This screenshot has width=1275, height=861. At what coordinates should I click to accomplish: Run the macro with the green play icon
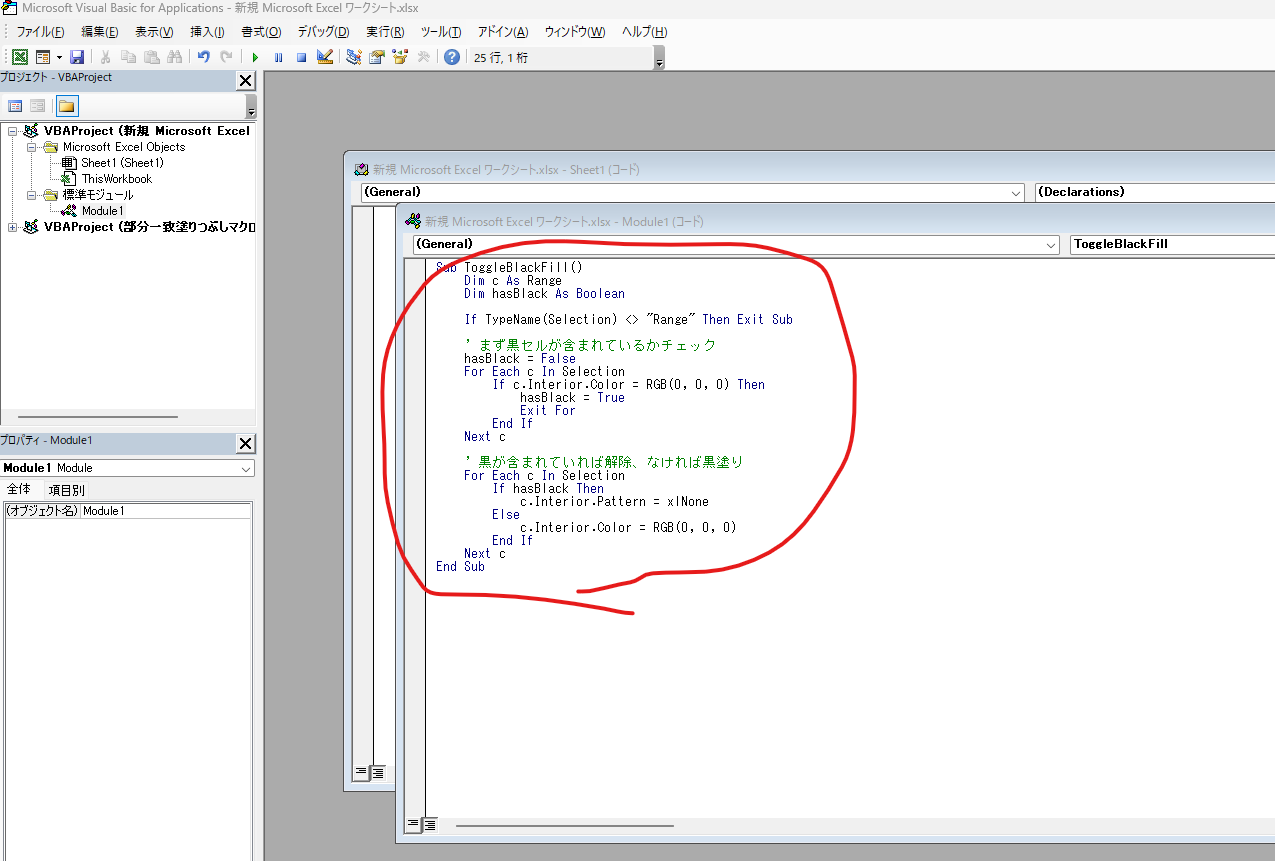tap(255, 57)
